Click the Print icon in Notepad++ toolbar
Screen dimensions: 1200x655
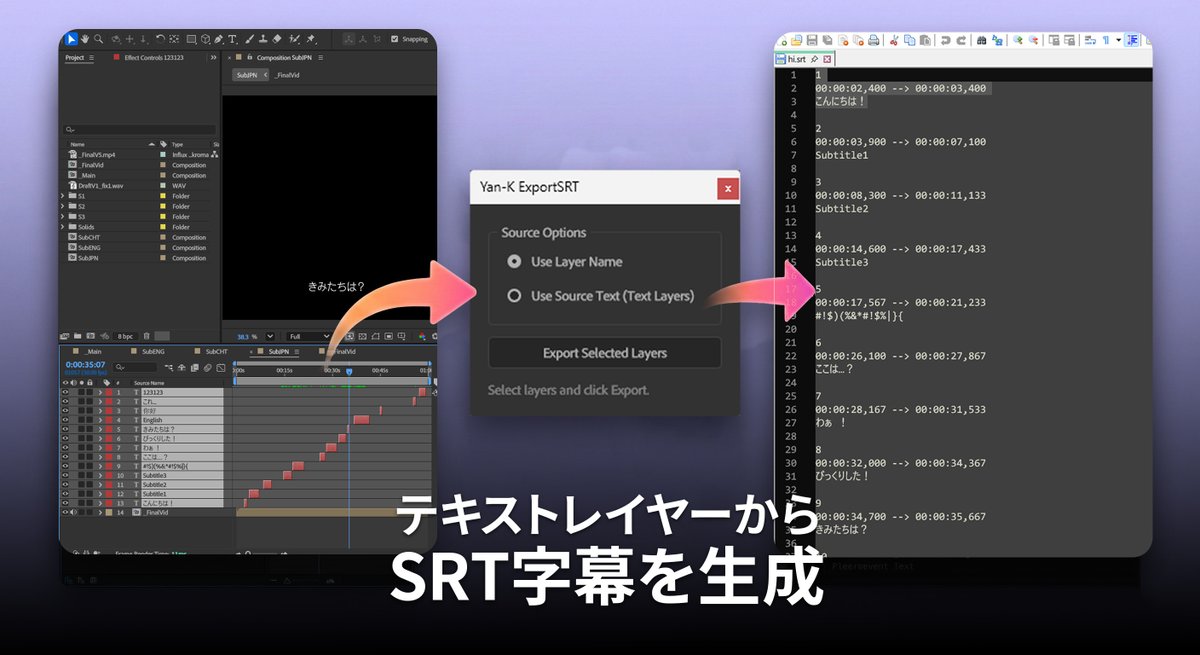pyautogui.click(x=873, y=40)
